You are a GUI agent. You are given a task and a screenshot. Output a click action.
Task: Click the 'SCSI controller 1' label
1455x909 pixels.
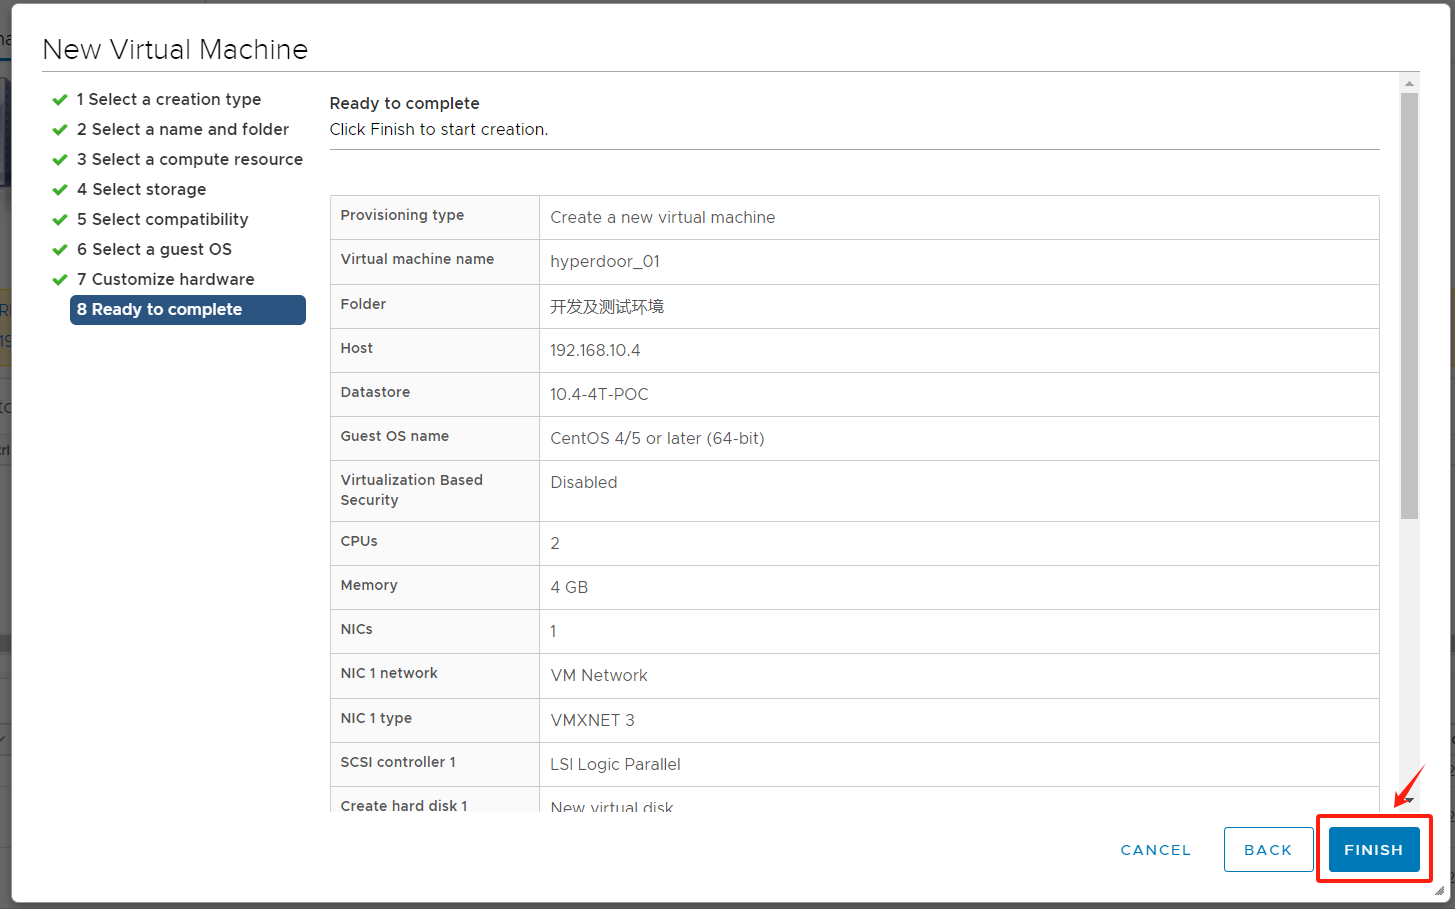[x=398, y=762]
